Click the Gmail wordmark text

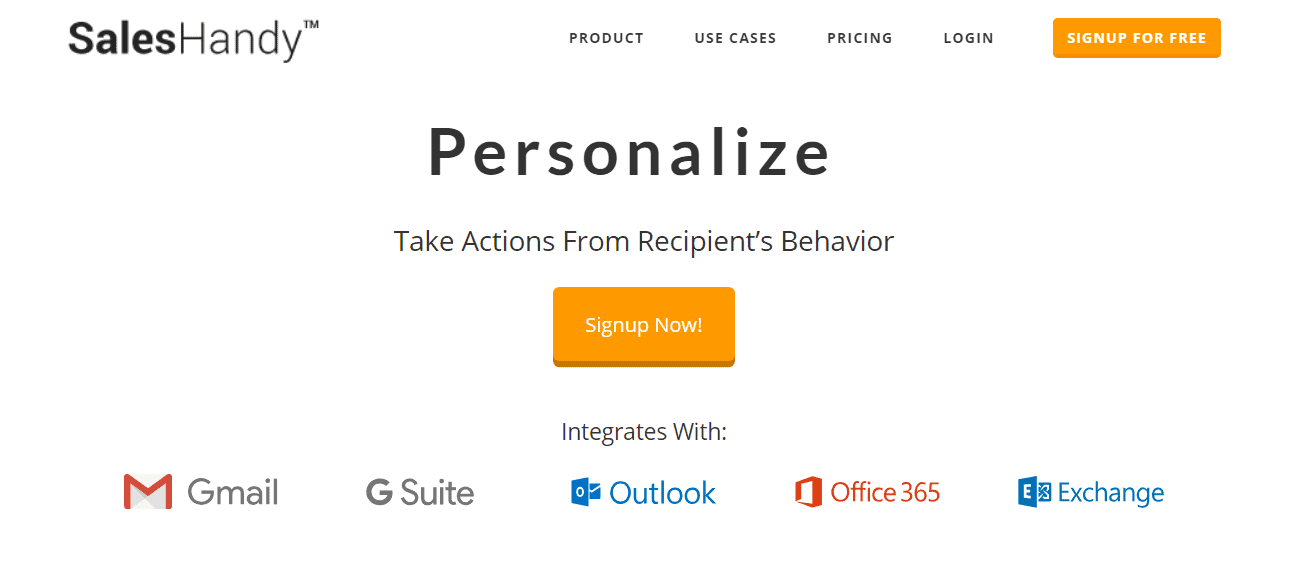[233, 492]
